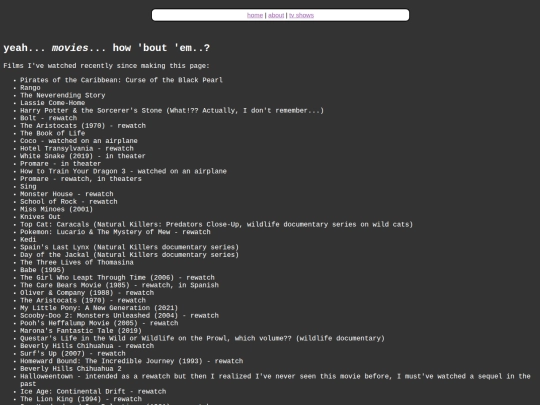Select Scooby-Doo 2: Monsters Unleashed entry
Image resolution: width=540 pixels, height=405 pixels.
[x=120, y=315]
